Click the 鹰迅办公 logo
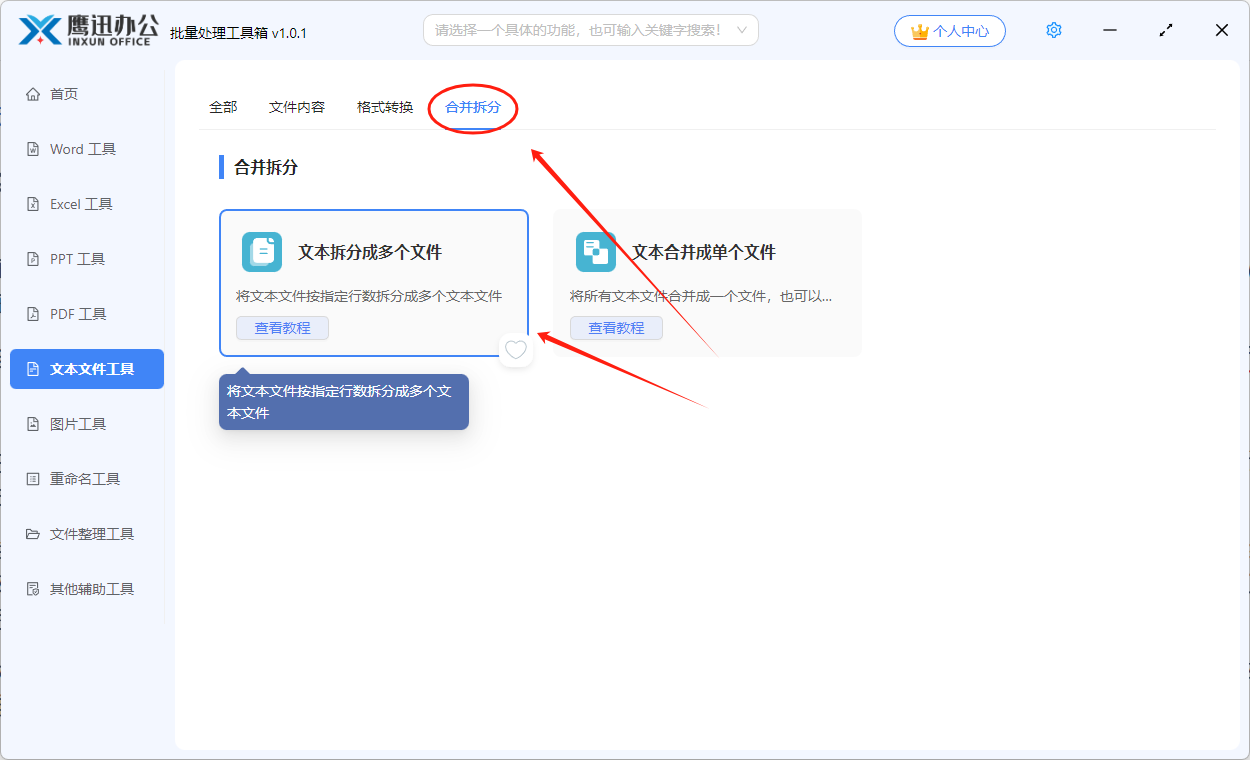This screenshot has width=1250, height=760. pos(90,30)
